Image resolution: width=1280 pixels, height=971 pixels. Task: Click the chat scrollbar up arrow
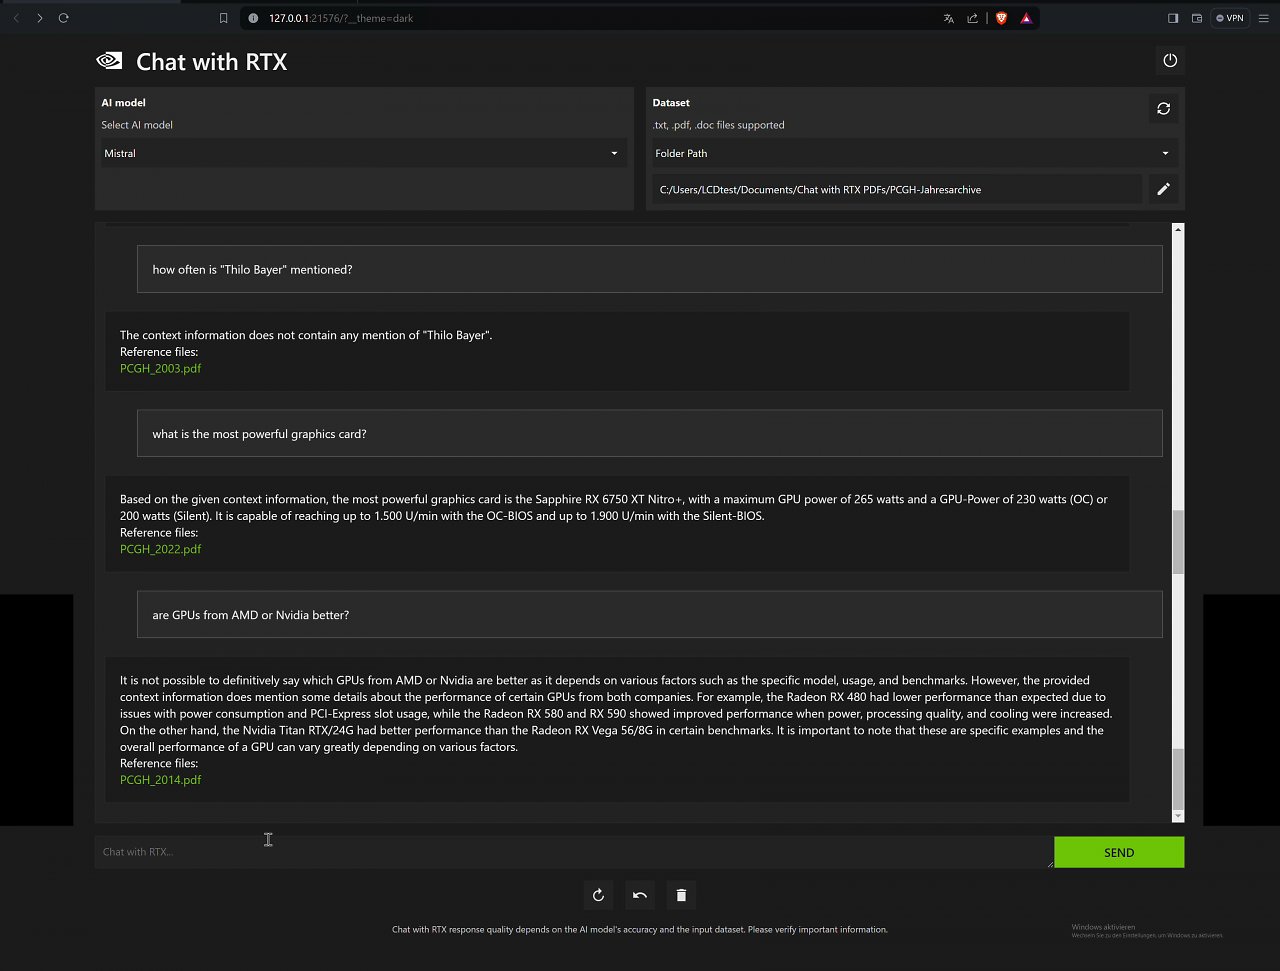[x=1177, y=230]
